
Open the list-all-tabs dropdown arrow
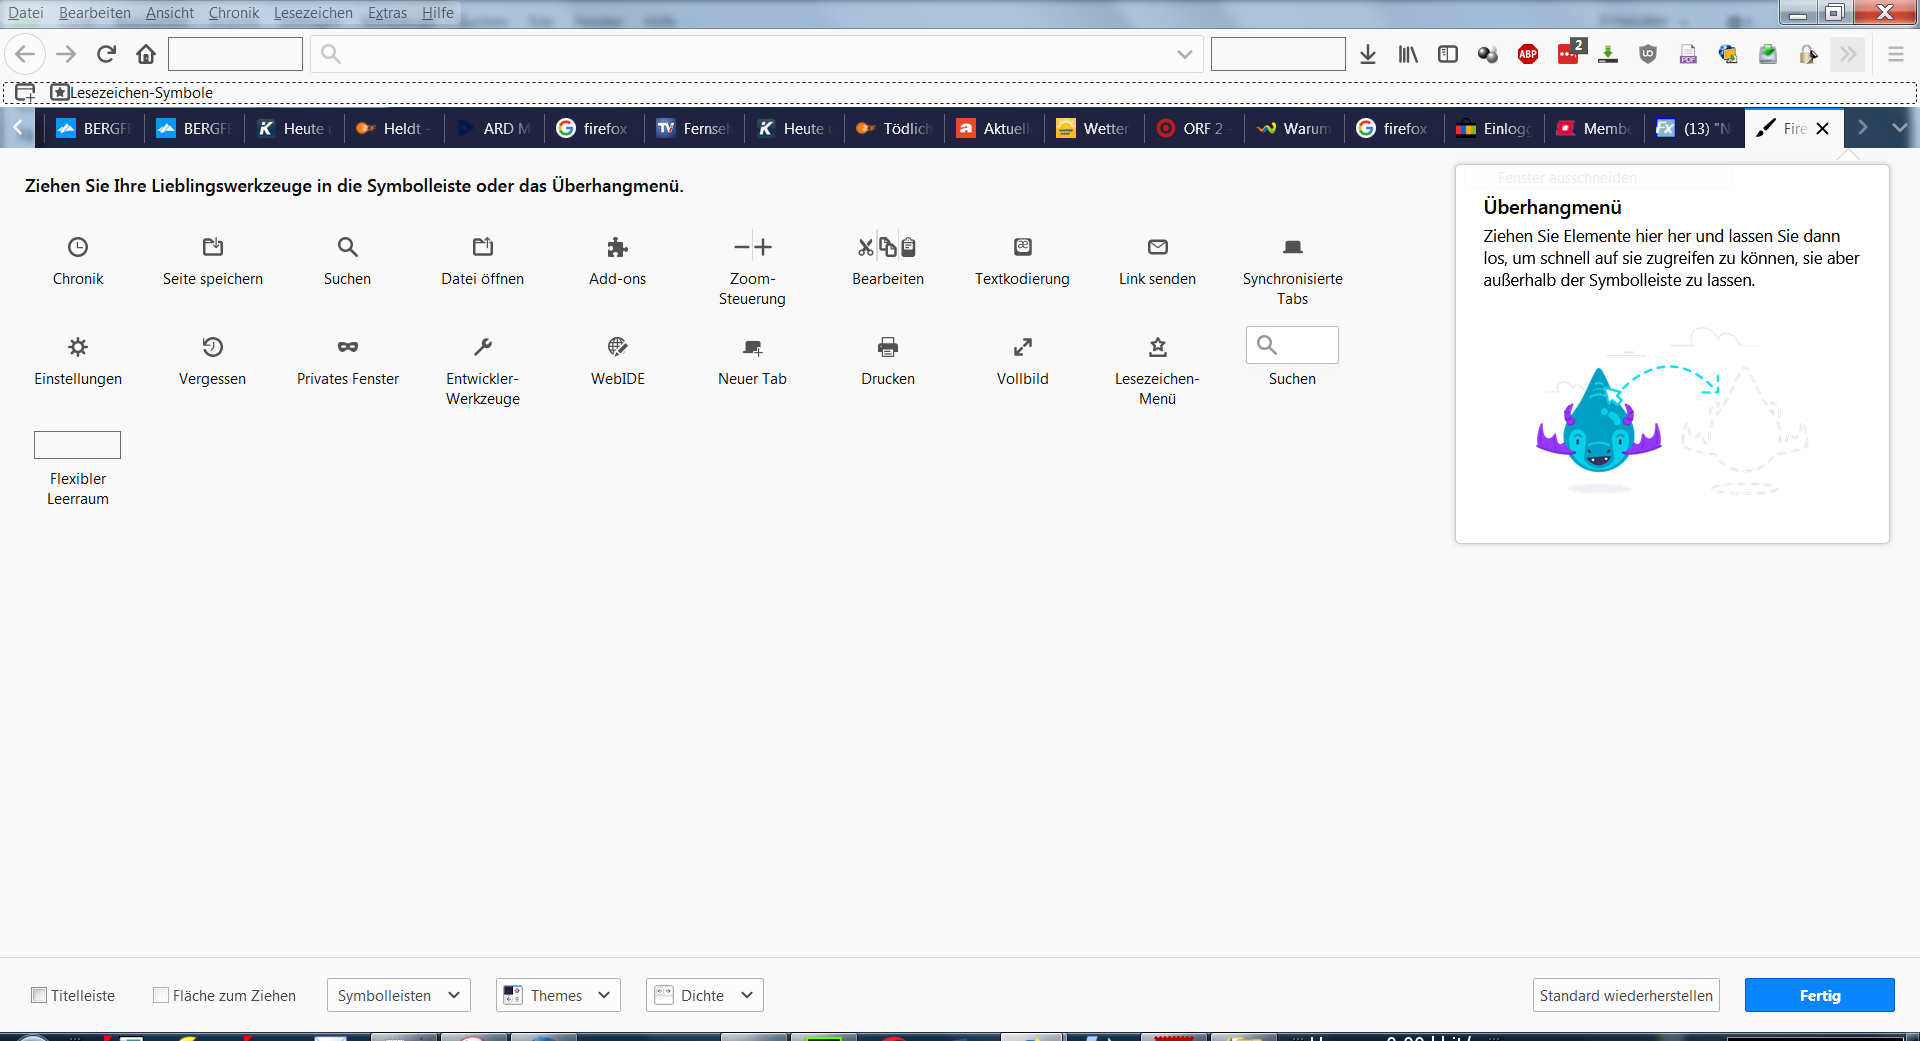[1900, 128]
